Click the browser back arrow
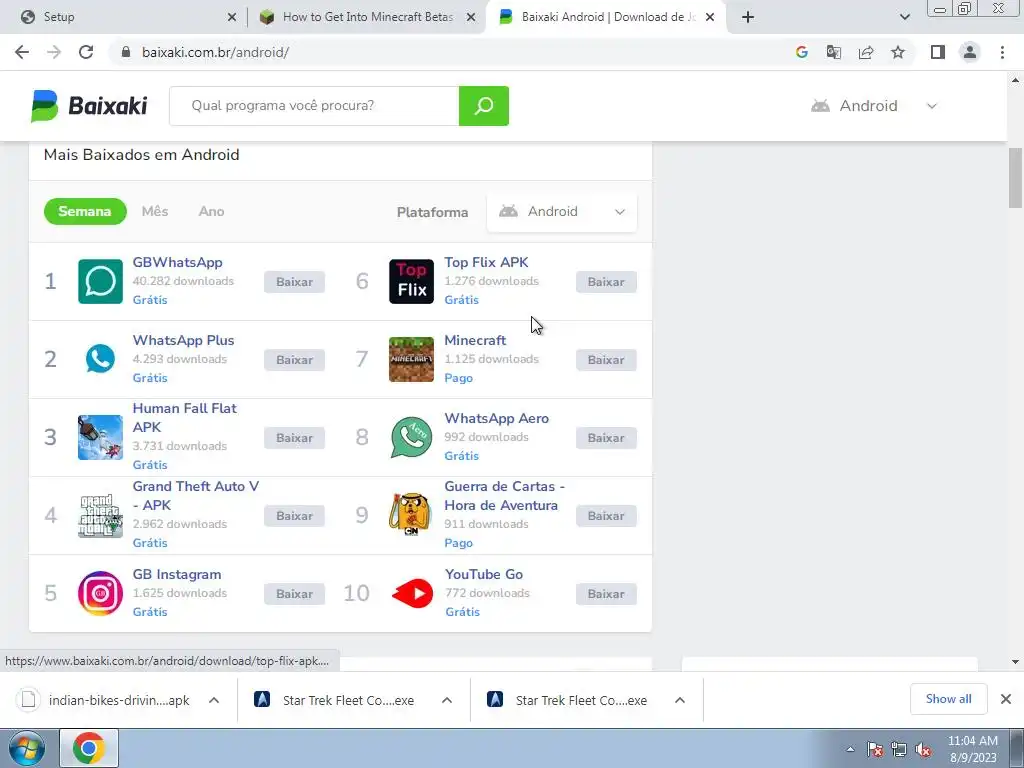This screenshot has height=768, width=1024. [22, 52]
